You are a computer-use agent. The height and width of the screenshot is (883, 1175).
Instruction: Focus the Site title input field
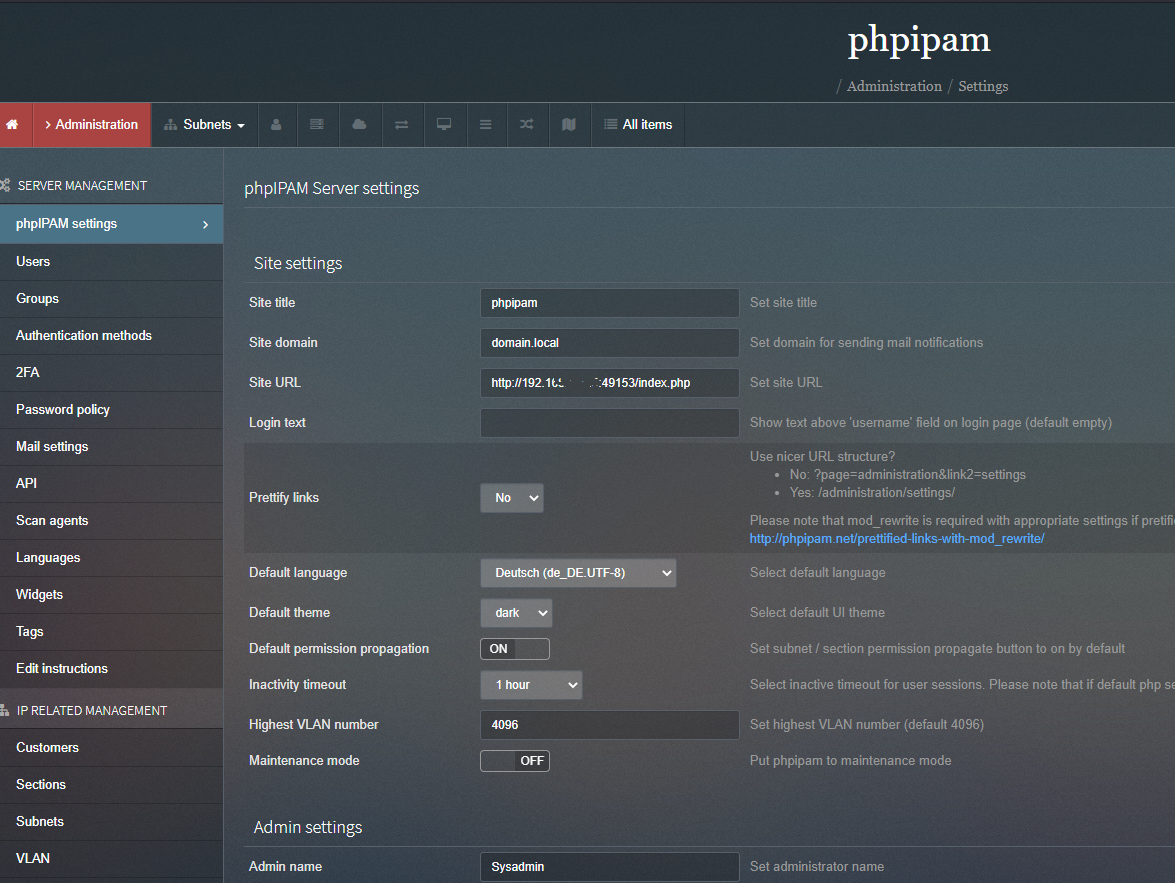(x=609, y=303)
